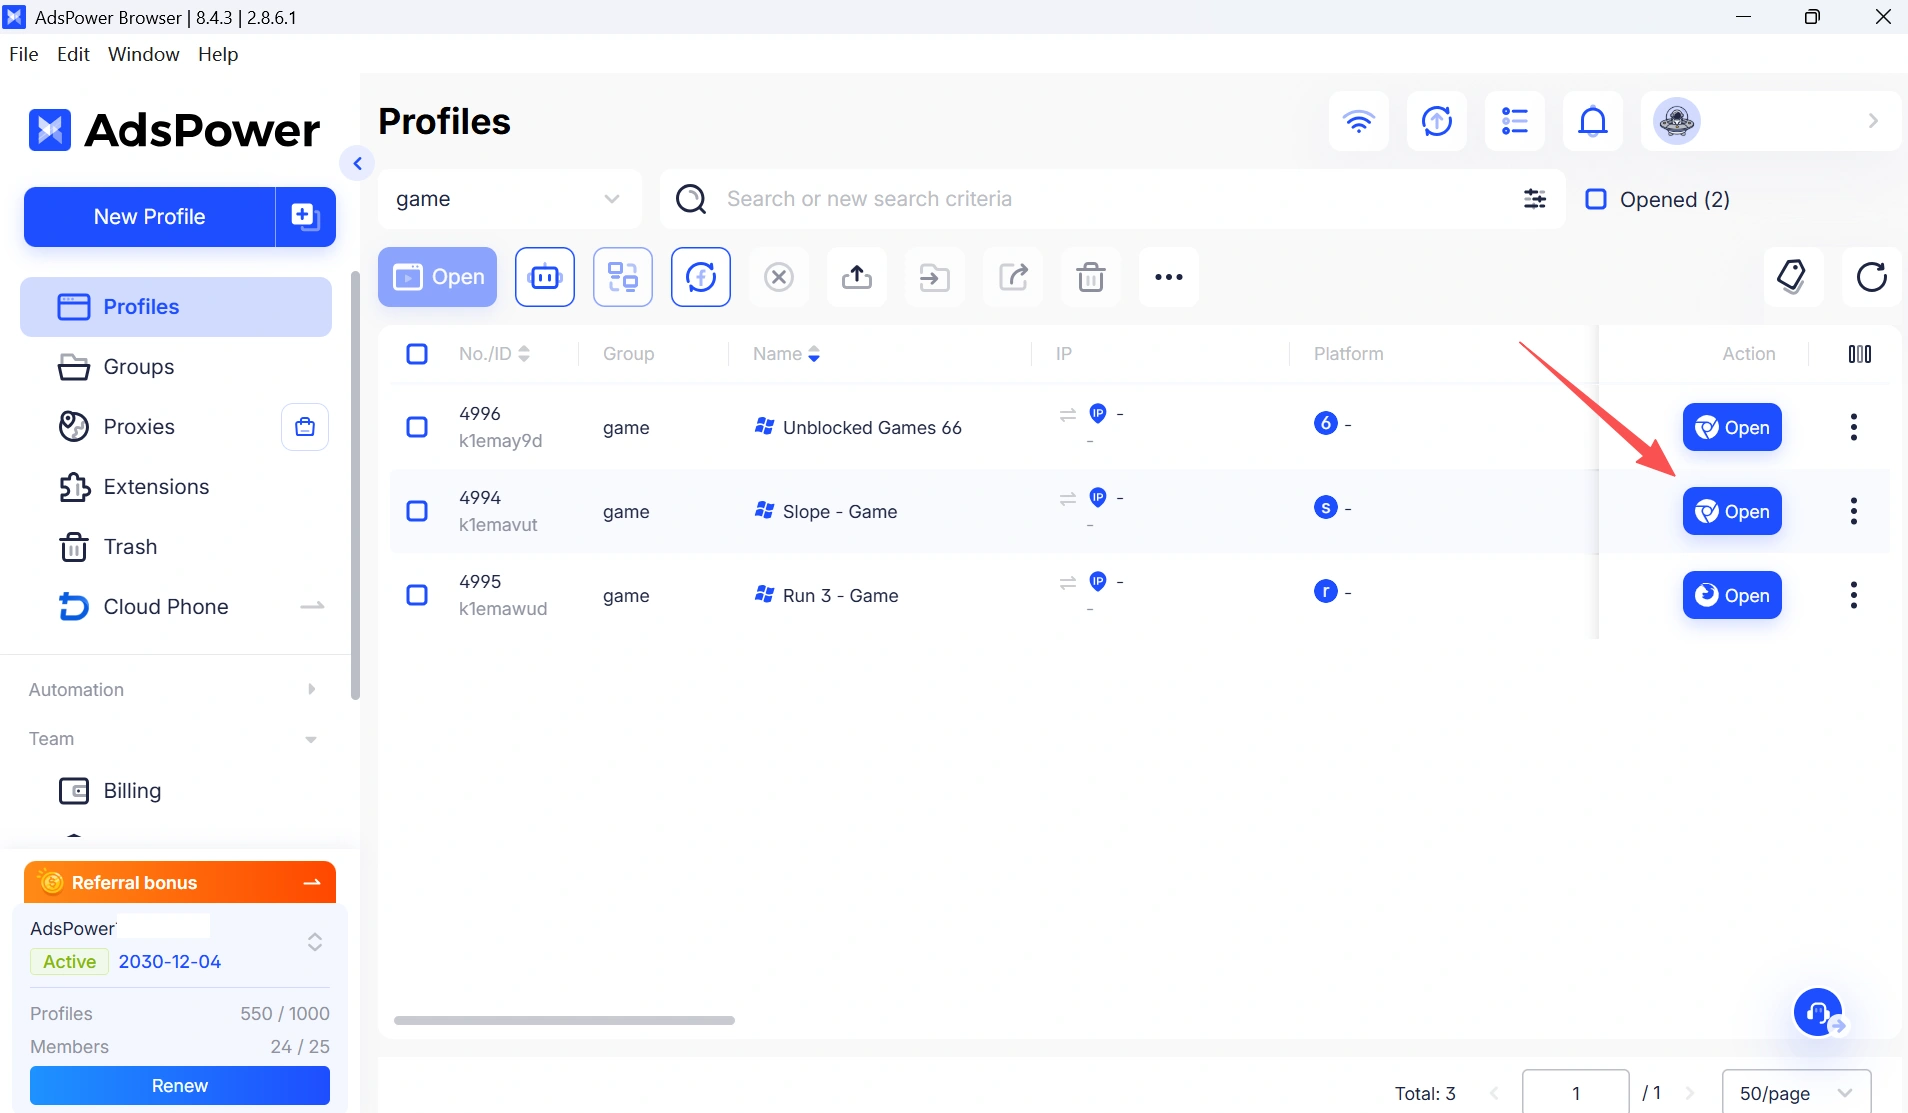1908x1113 pixels.
Task: Open the notification bell icon
Action: tap(1593, 121)
